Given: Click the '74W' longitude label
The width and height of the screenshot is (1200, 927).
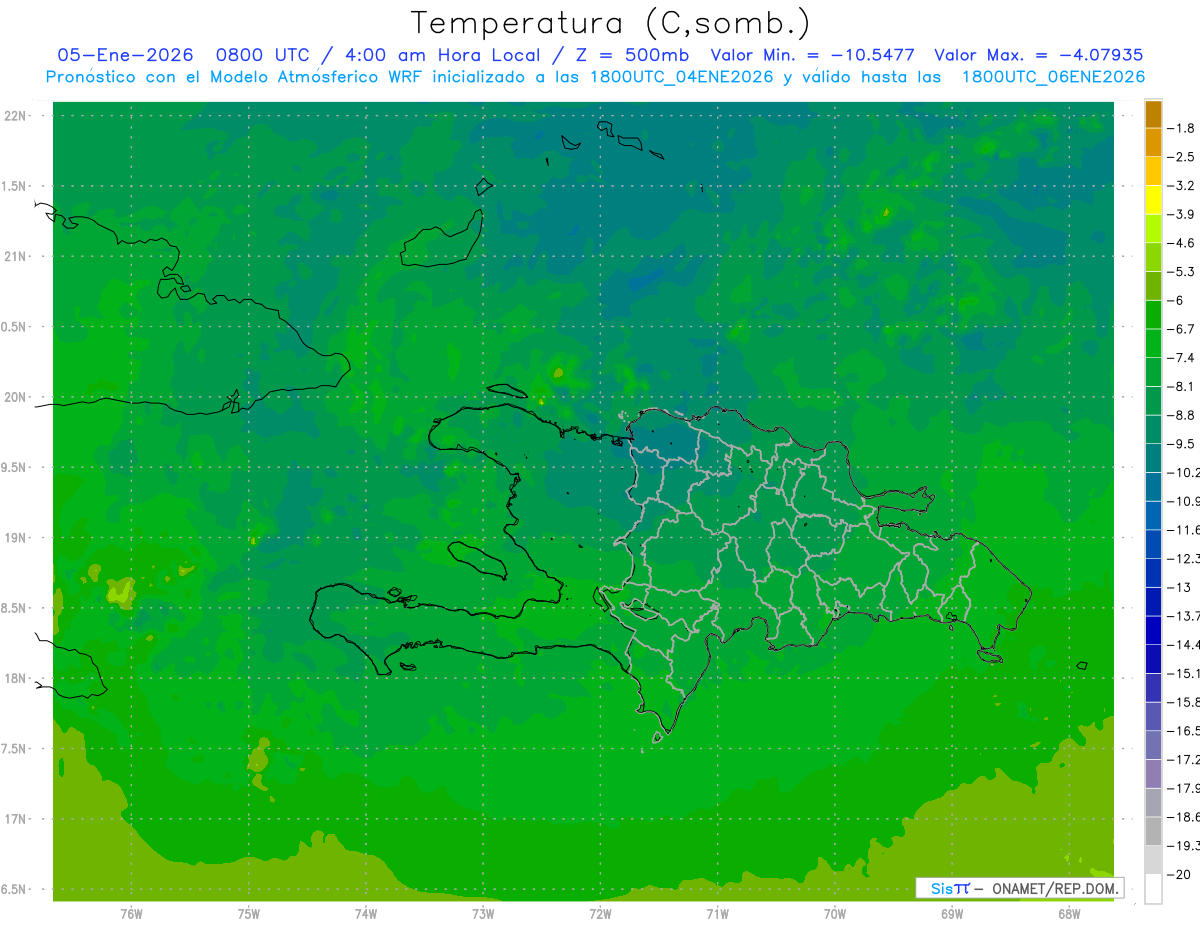Looking at the screenshot, I should [365, 914].
